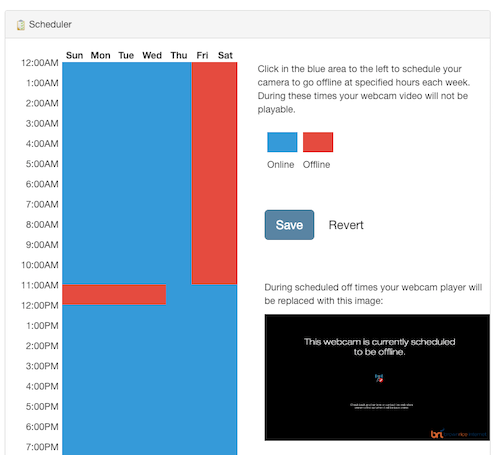Screen dimensions: 500x455
Task: Click the Sun column header
Action: point(74,55)
